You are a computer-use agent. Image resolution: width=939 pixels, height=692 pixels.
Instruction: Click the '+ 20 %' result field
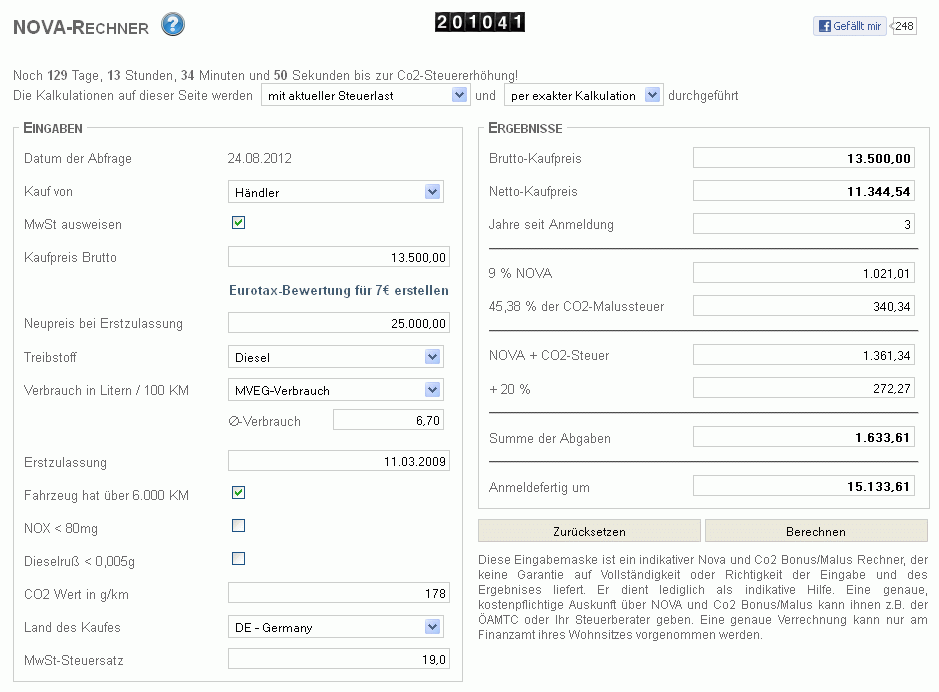coord(804,388)
